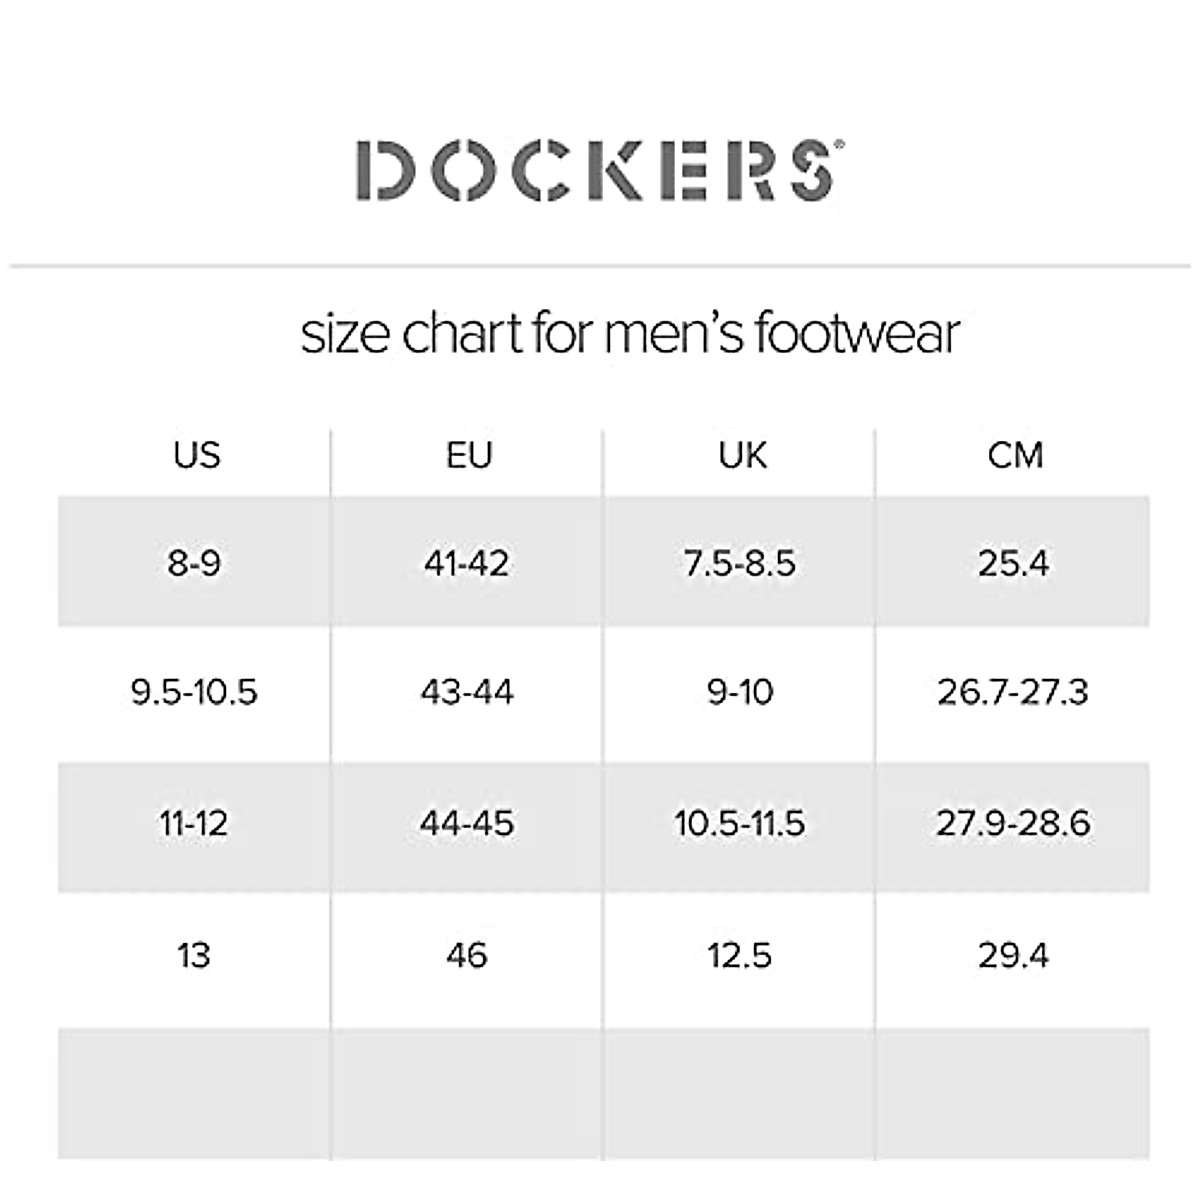Image resolution: width=1200 pixels, height=1200 pixels.
Task: Click the US size 8-9 cell
Action: pos(194,563)
